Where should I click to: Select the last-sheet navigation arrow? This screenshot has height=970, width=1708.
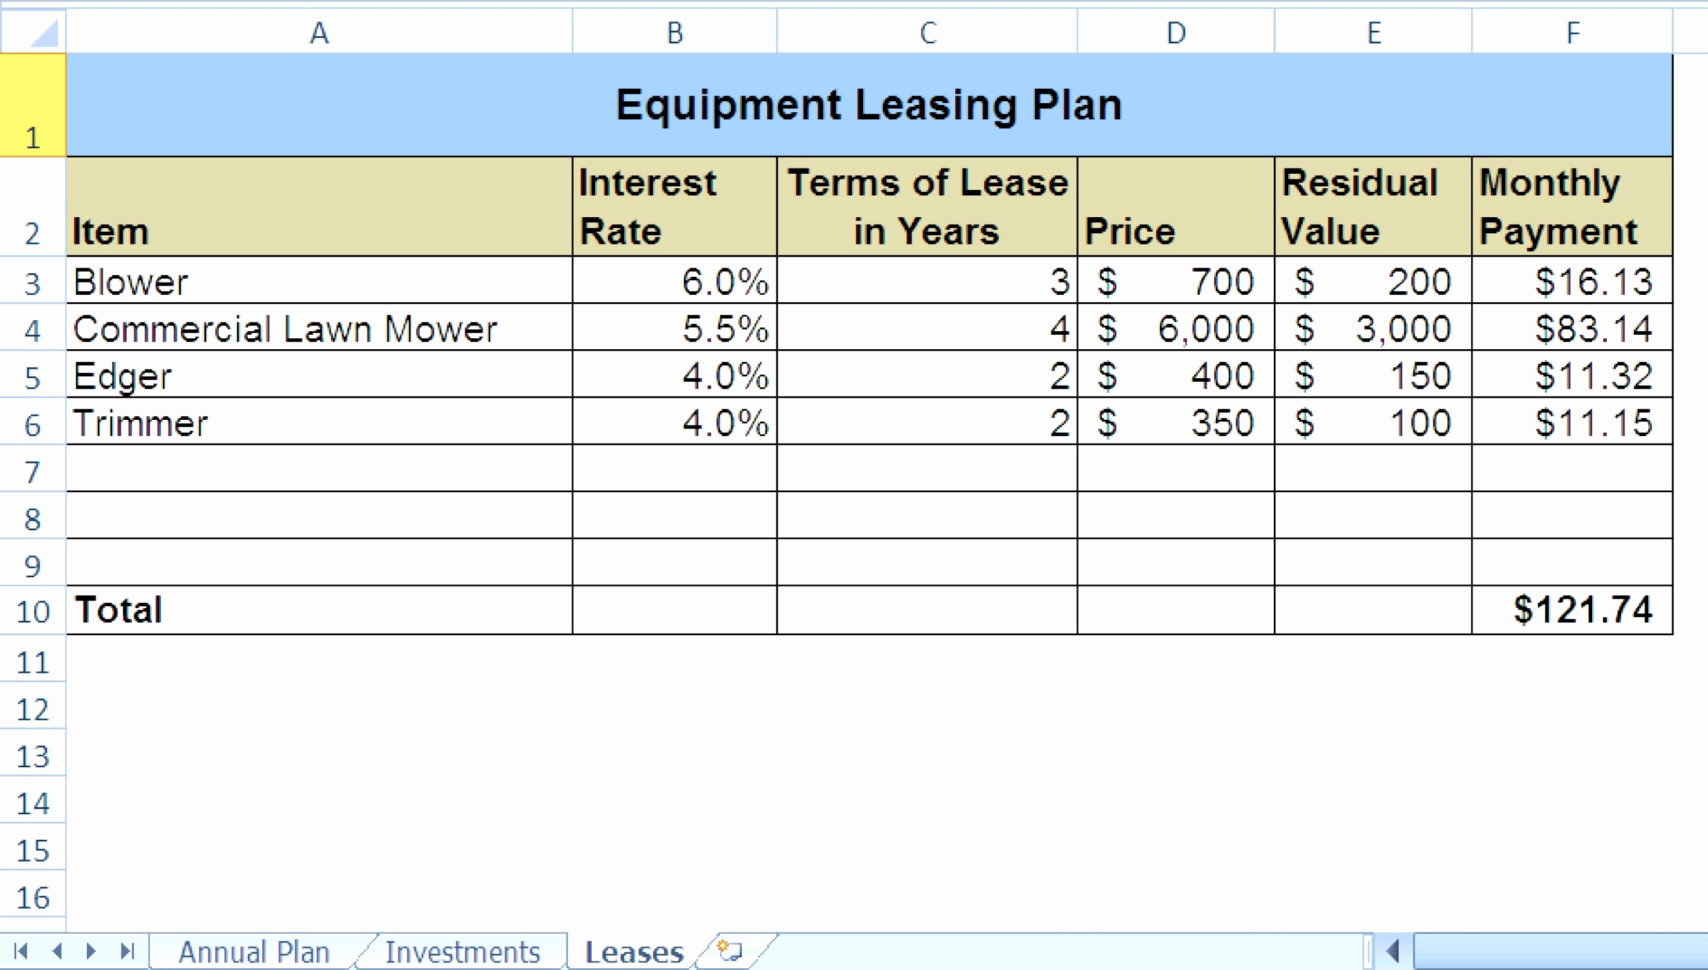[126, 951]
